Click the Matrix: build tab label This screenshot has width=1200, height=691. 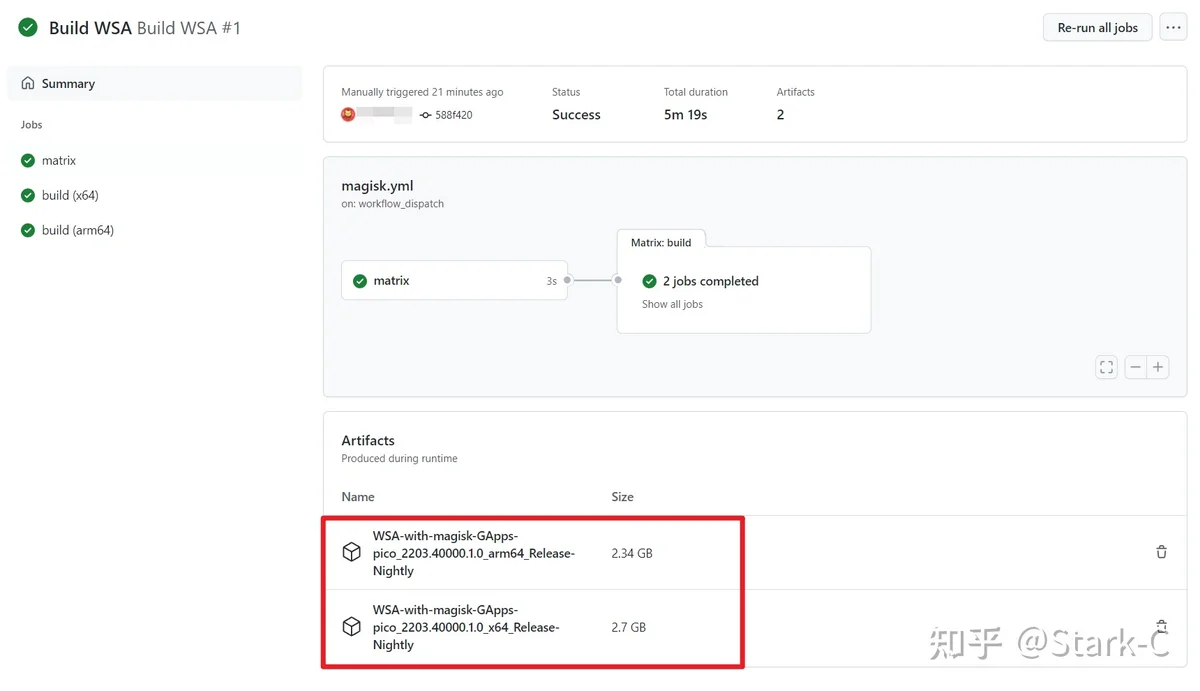click(661, 242)
